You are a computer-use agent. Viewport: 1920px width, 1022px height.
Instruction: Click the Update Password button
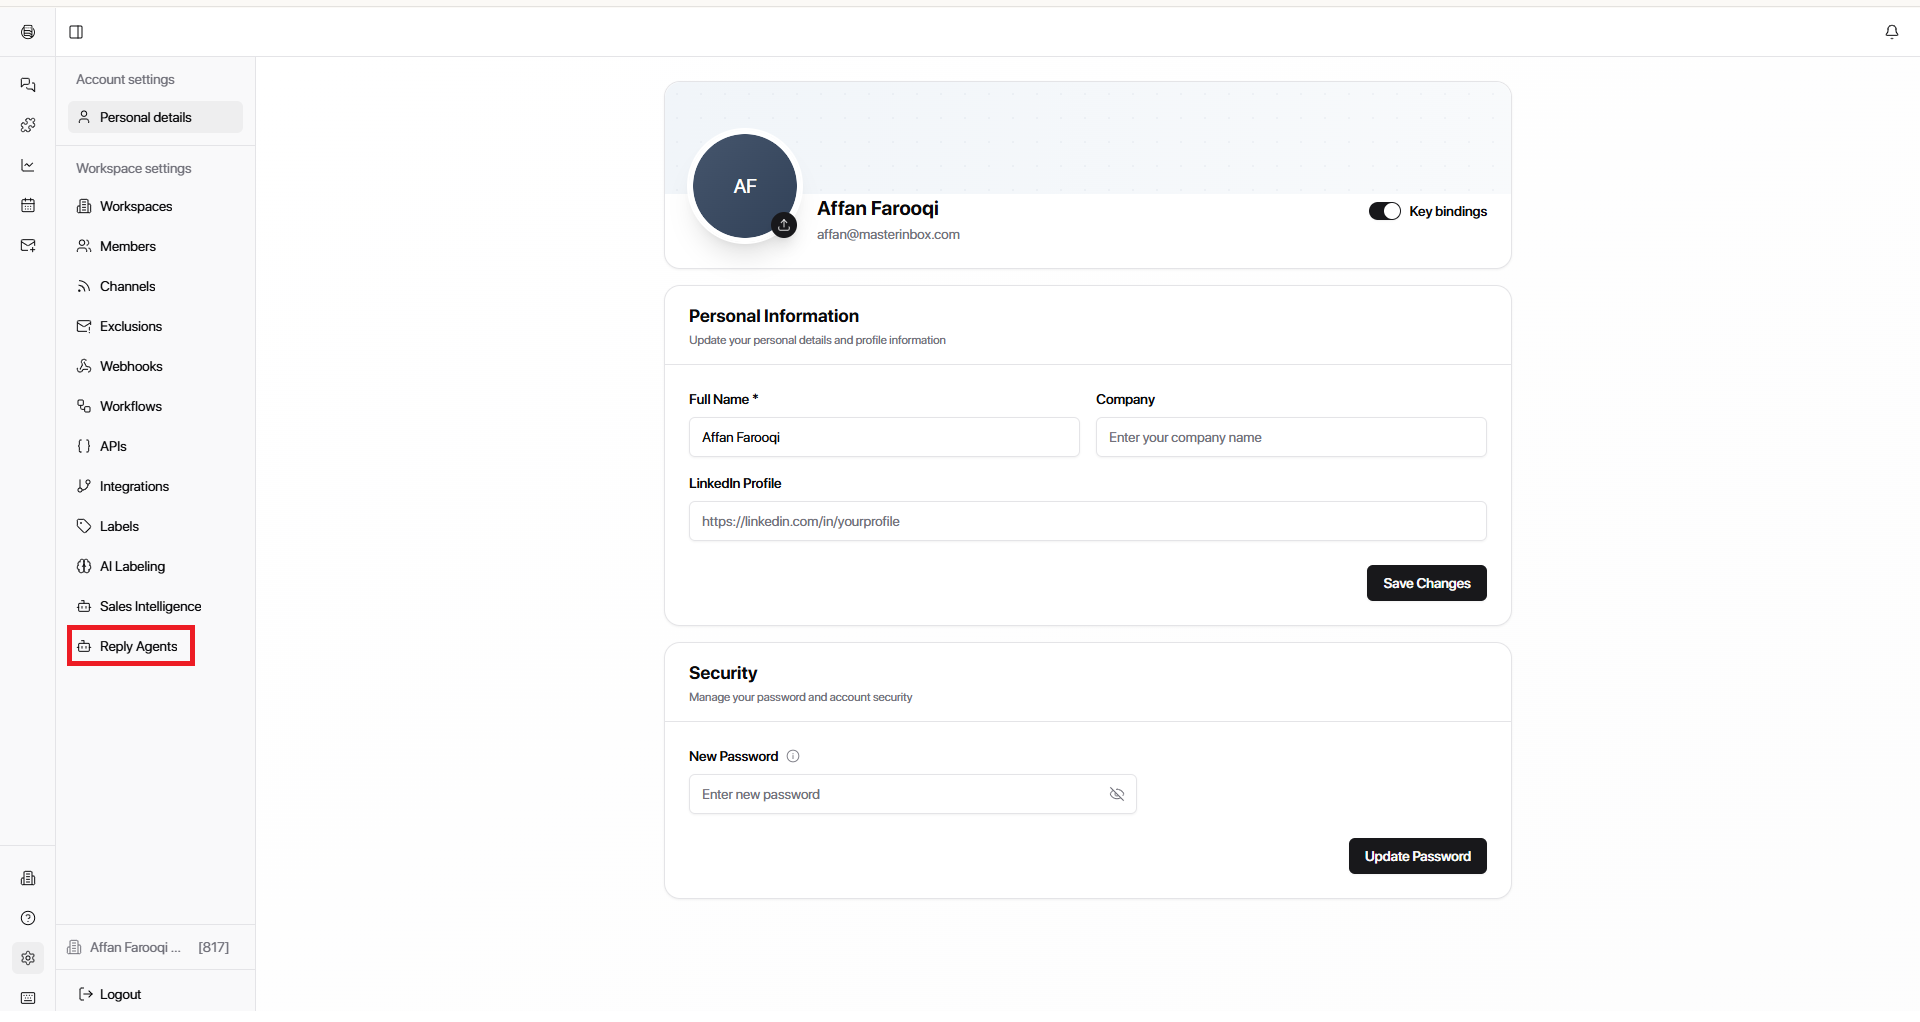tap(1417, 856)
